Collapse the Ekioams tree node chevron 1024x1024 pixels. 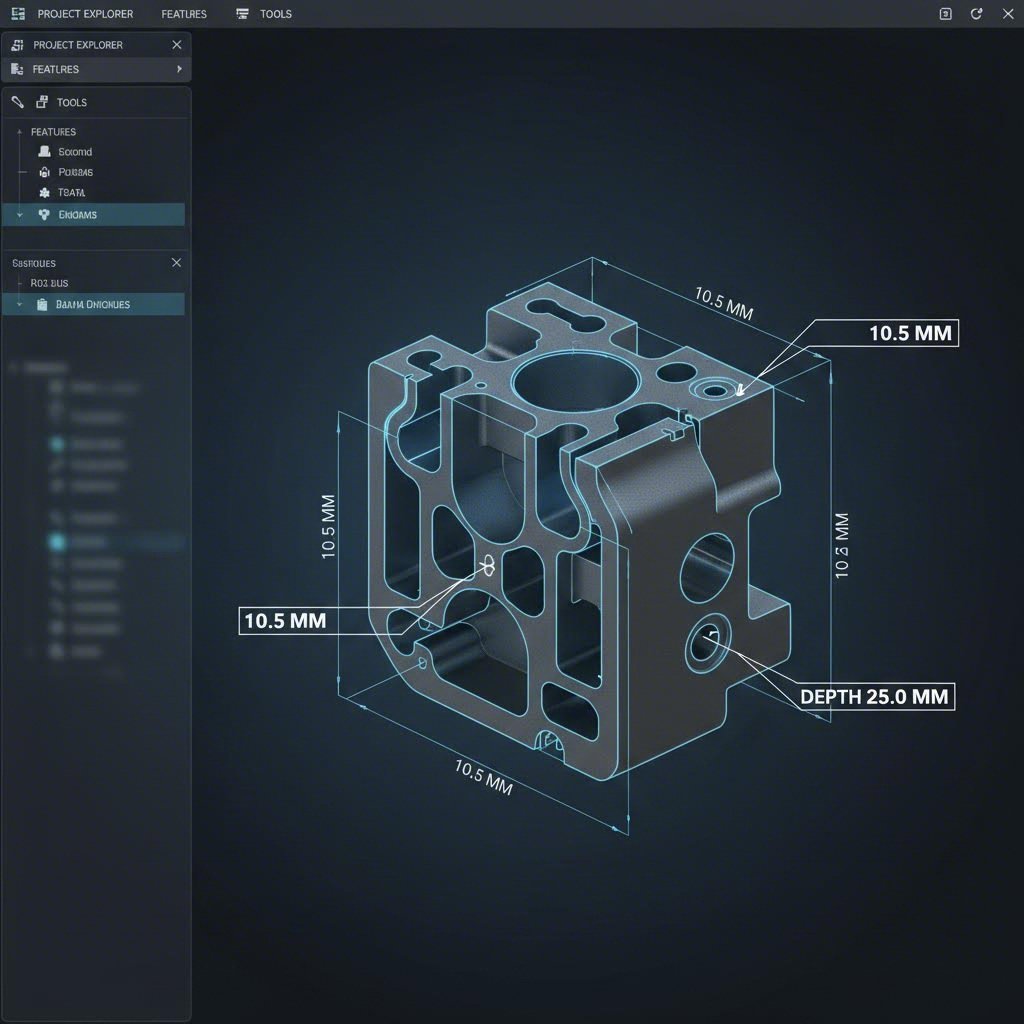[19, 214]
